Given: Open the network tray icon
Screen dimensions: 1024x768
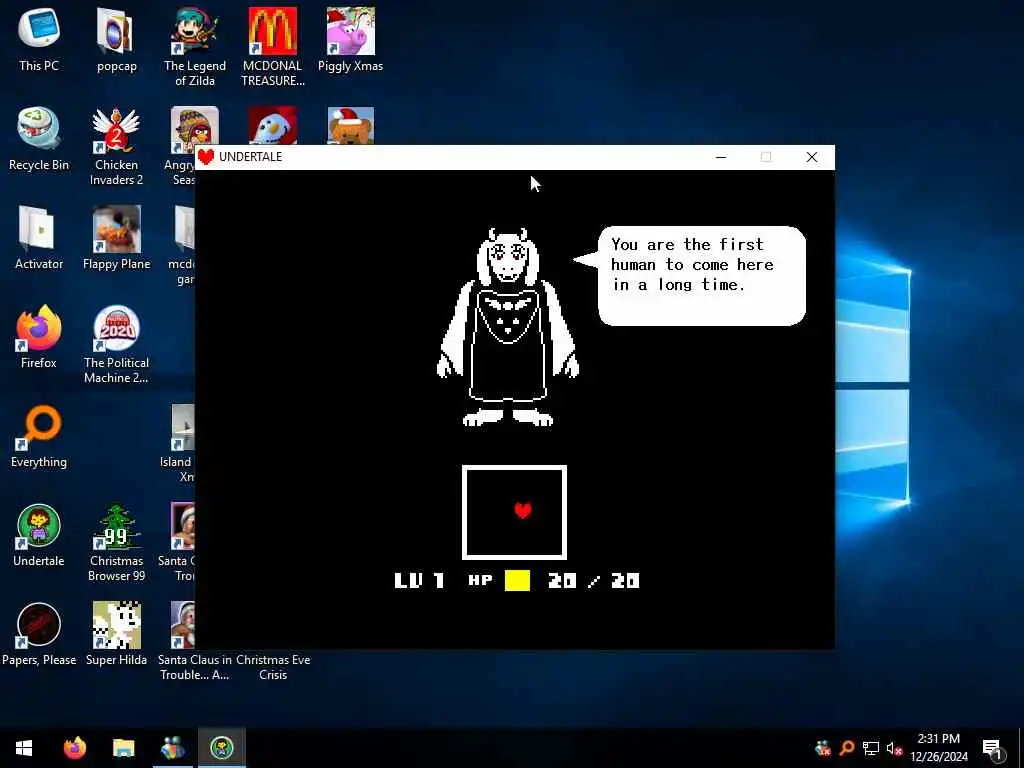Looking at the screenshot, I should (x=871, y=748).
